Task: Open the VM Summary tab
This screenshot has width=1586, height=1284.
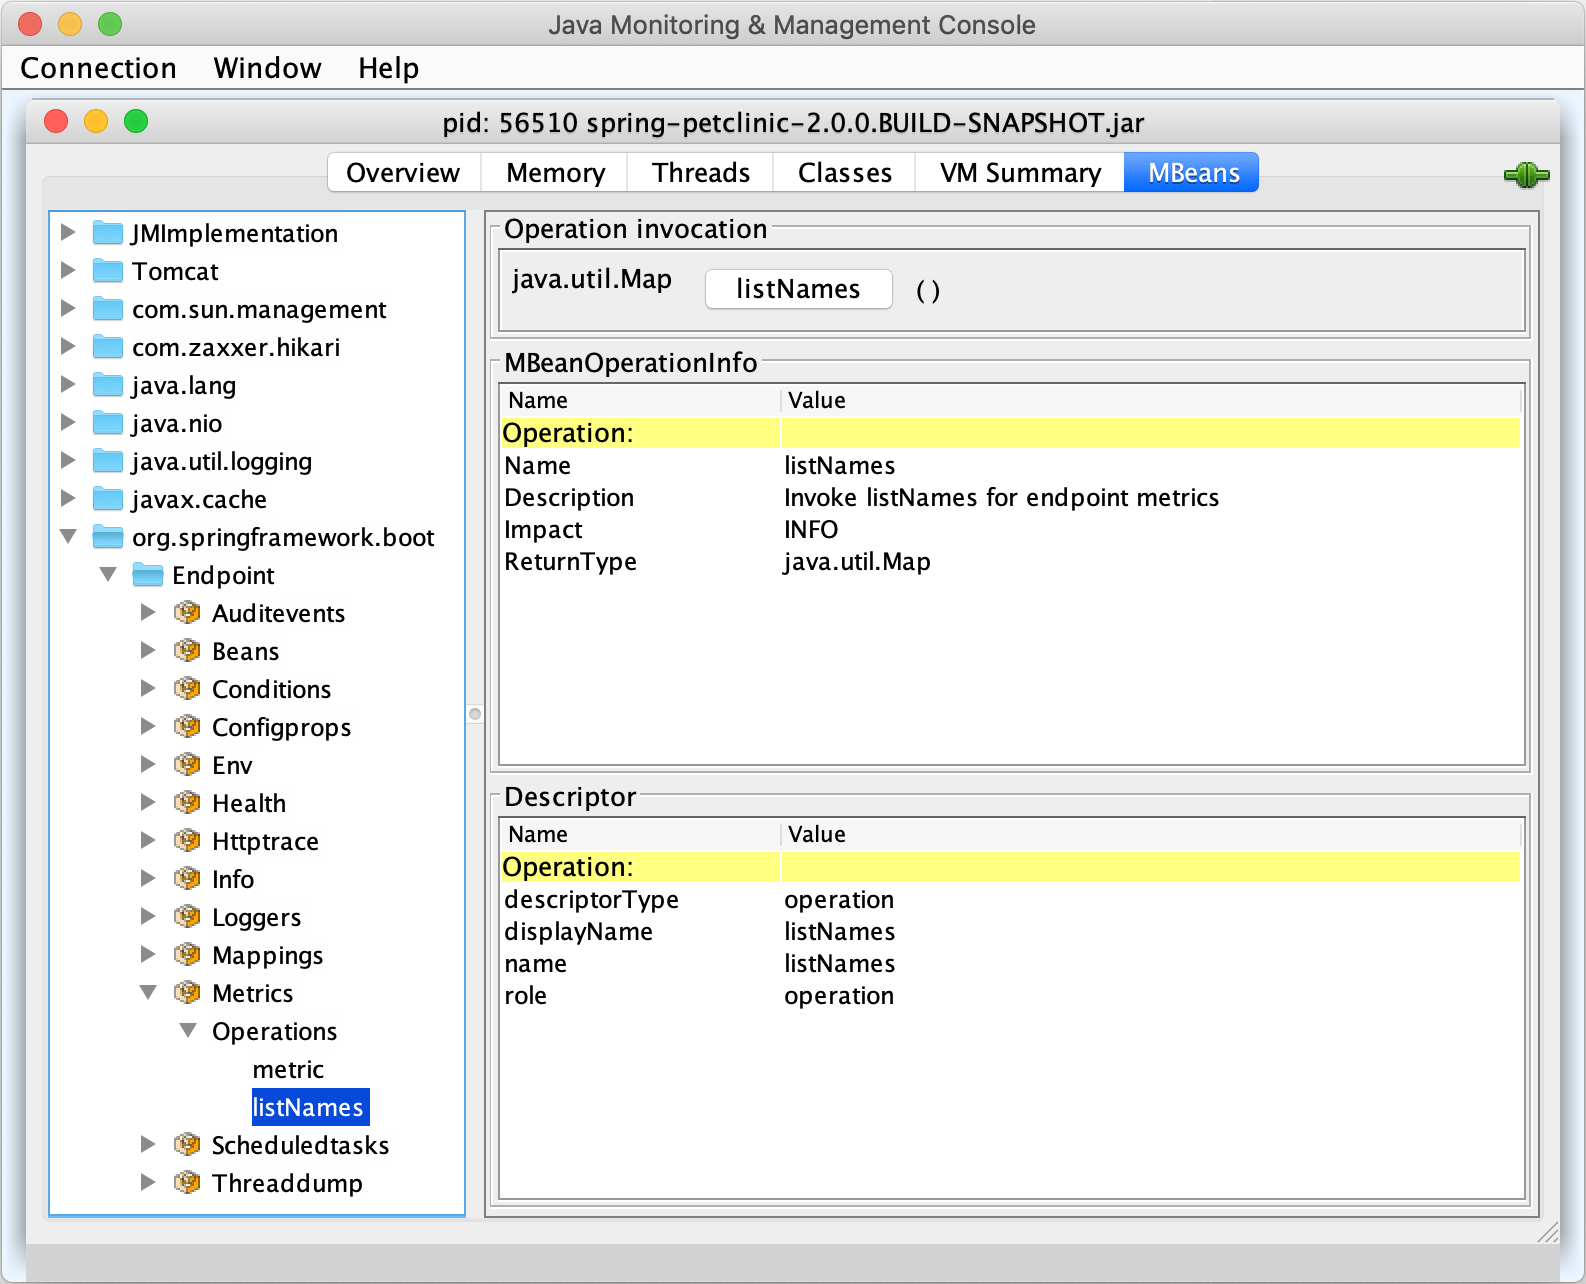Action: (1019, 173)
